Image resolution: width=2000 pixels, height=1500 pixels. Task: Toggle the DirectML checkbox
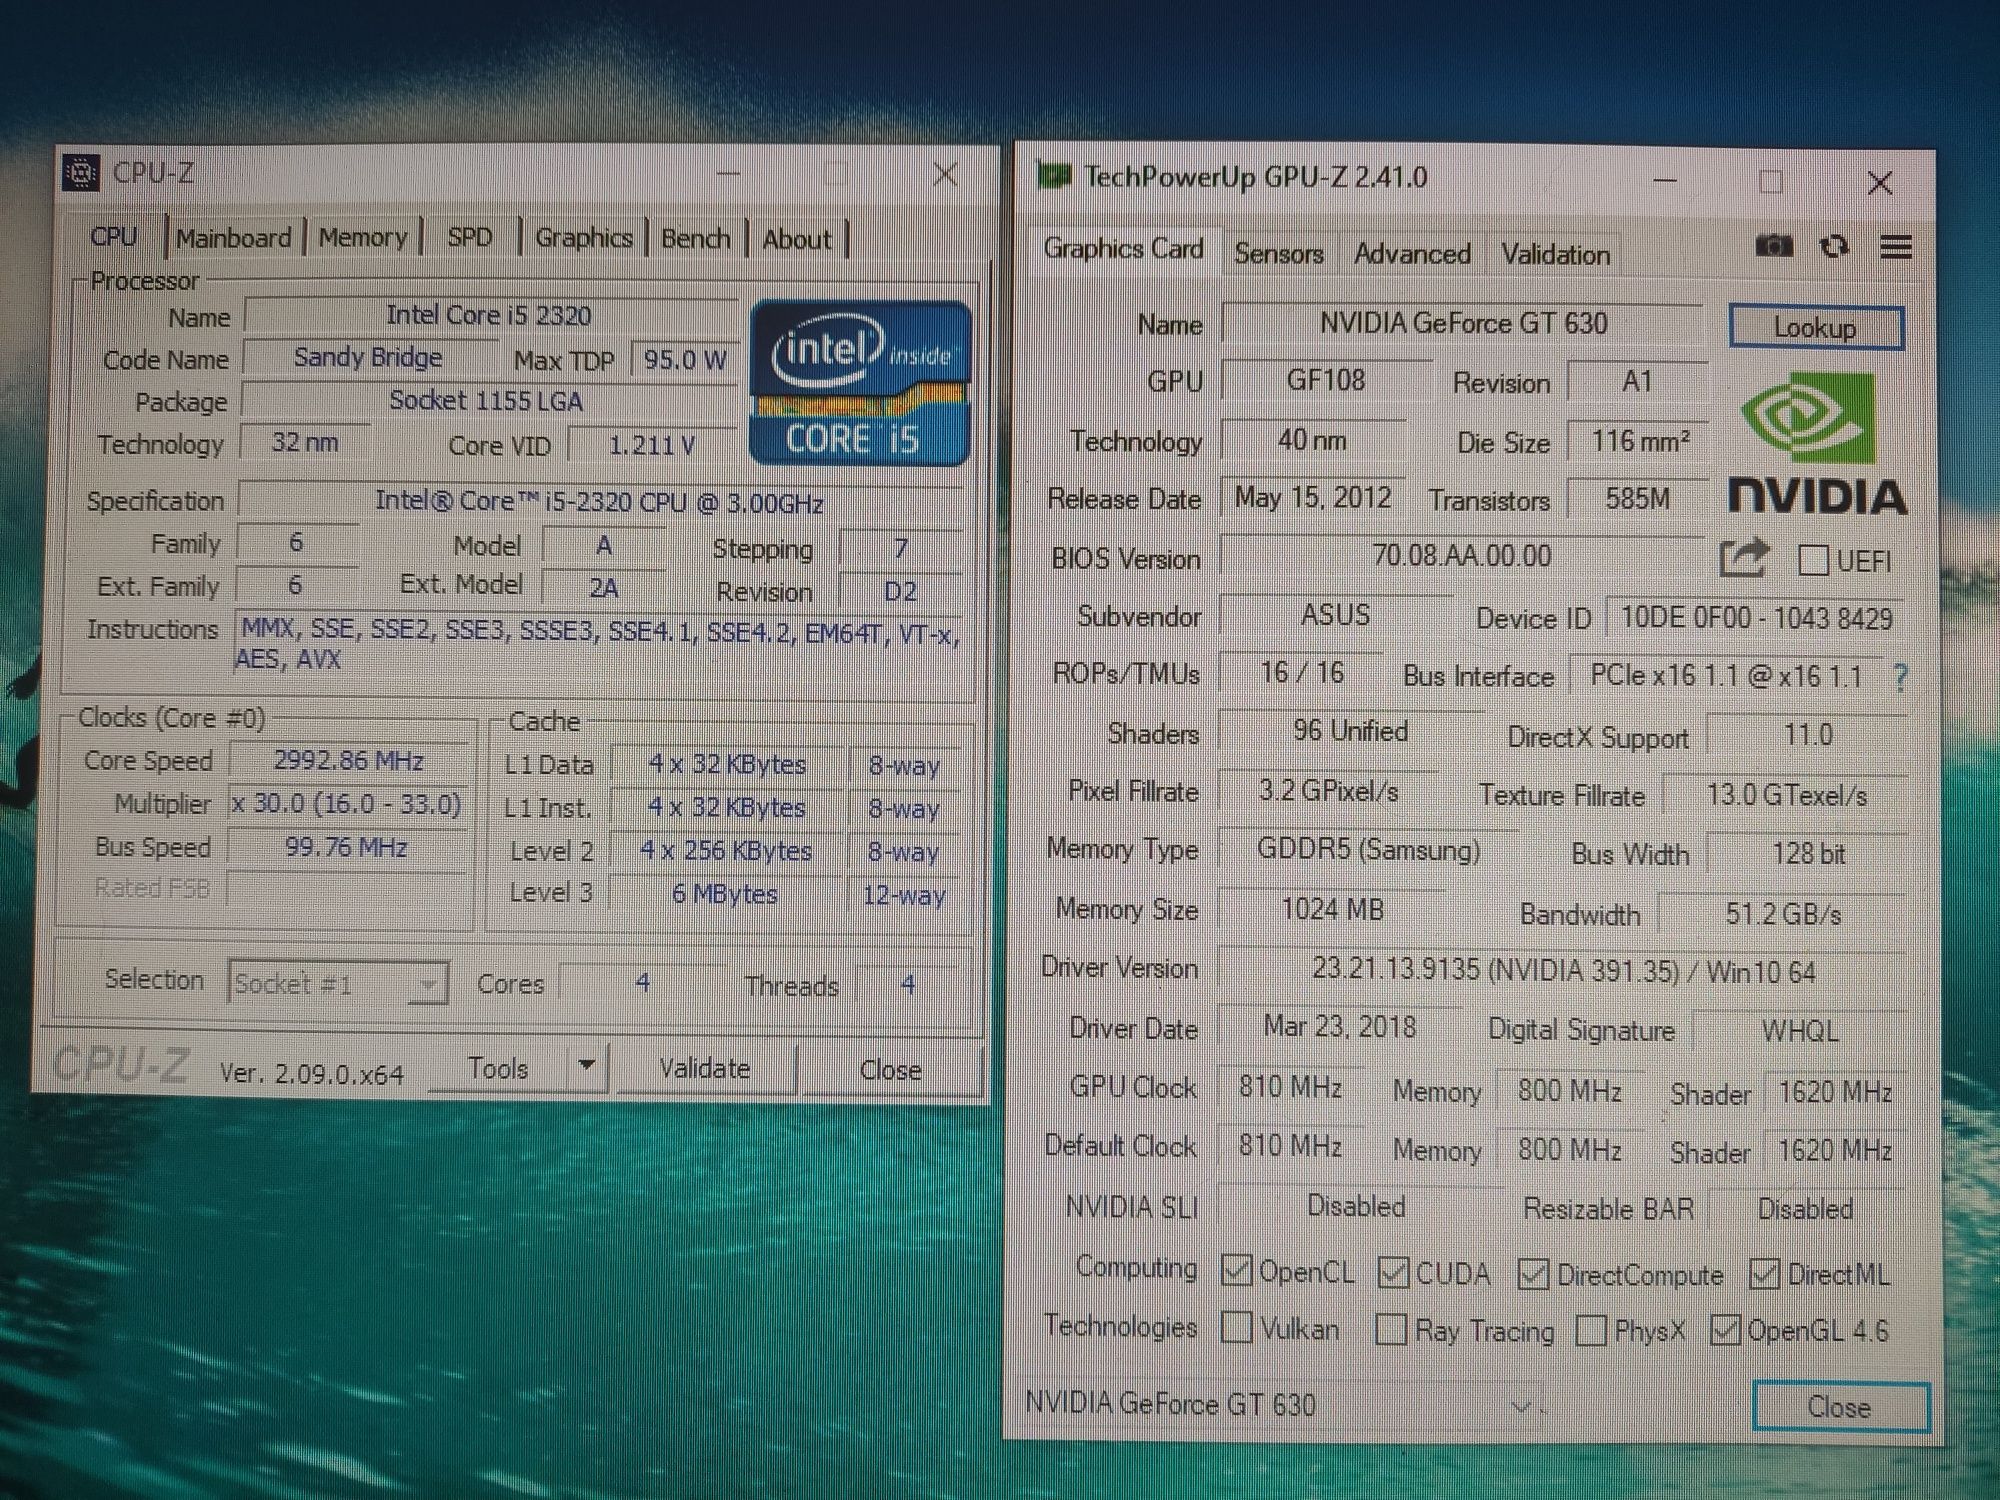click(1764, 1274)
